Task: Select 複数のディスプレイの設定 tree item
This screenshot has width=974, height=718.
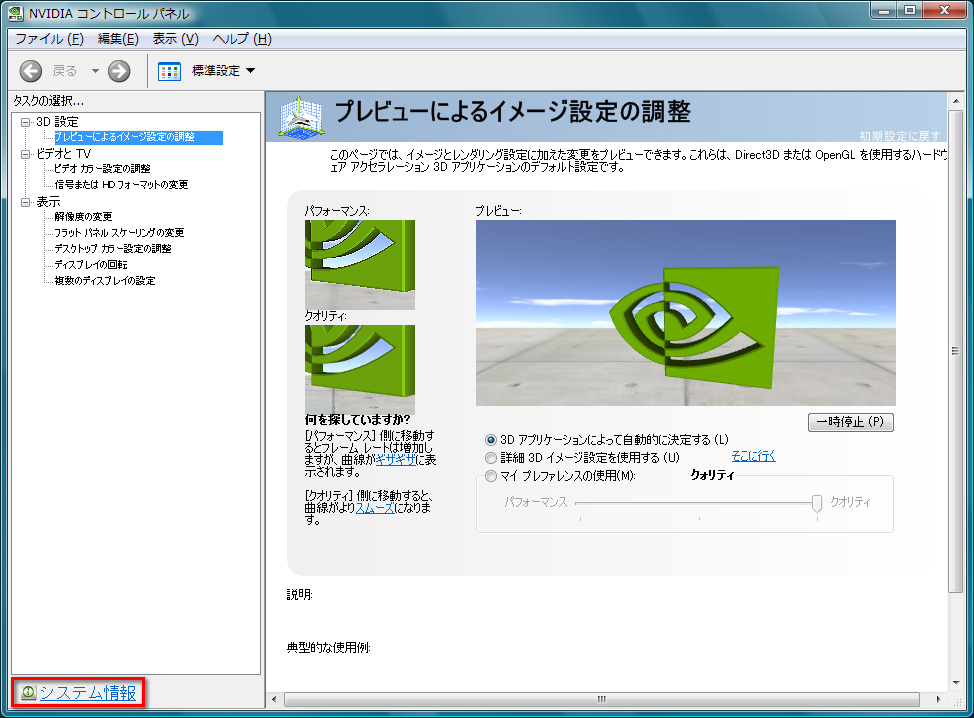Action: pyautogui.click(x=104, y=281)
